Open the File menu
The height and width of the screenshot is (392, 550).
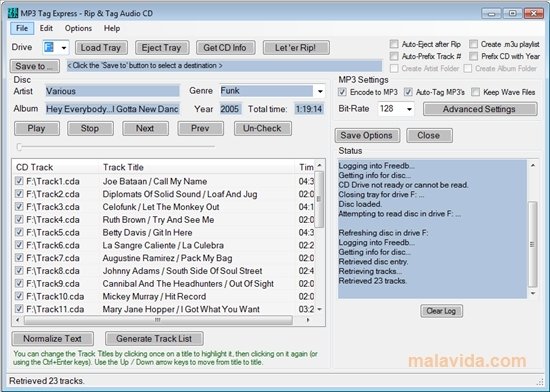pos(22,28)
